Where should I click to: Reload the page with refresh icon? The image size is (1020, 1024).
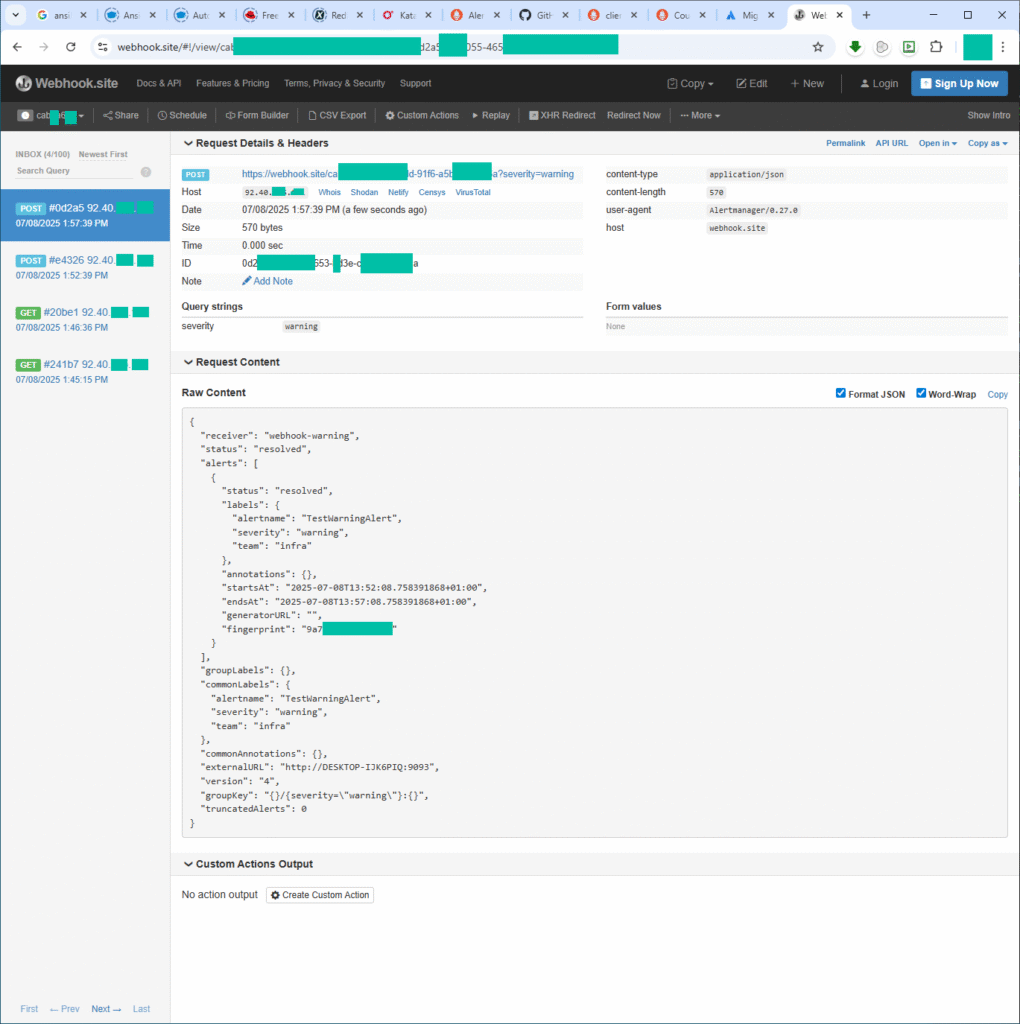71,47
